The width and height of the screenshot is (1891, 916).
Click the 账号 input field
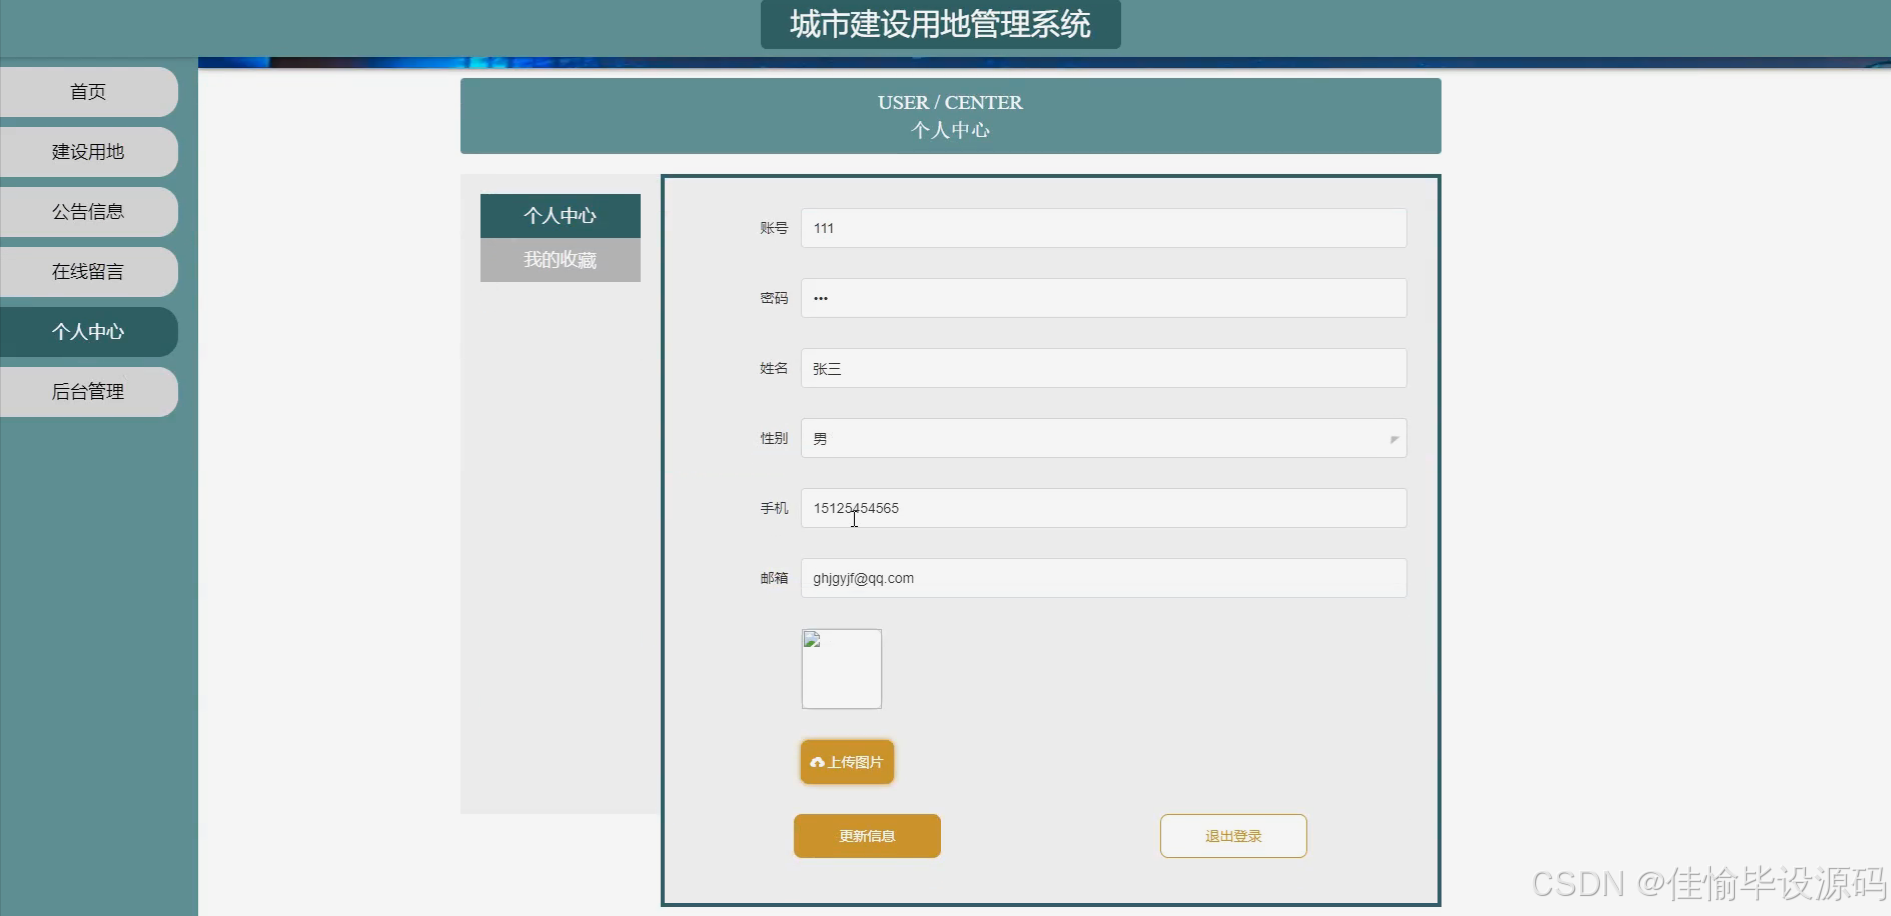(x=1104, y=228)
